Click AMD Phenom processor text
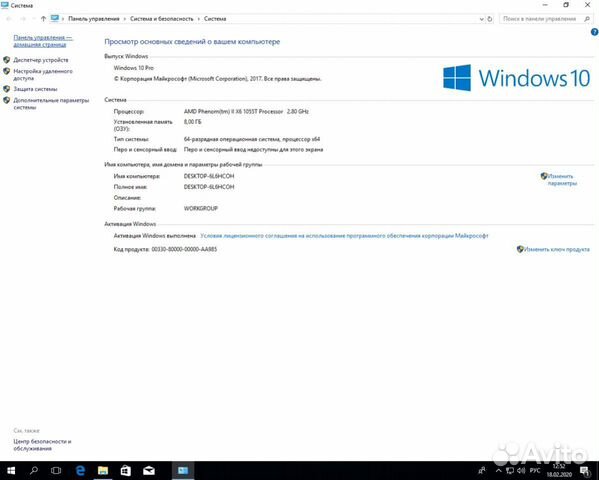The height and width of the screenshot is (480, 599). [246, 112]
